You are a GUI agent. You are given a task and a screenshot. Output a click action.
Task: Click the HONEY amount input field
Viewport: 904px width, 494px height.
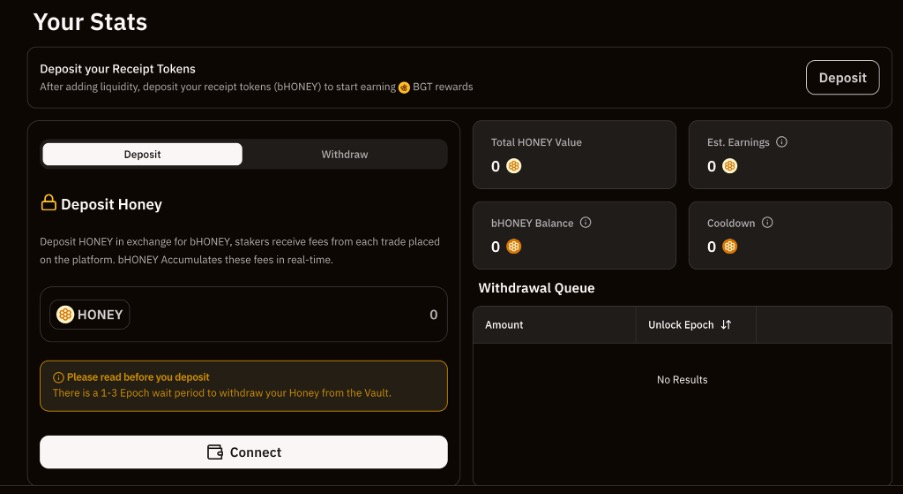(290, 314)
